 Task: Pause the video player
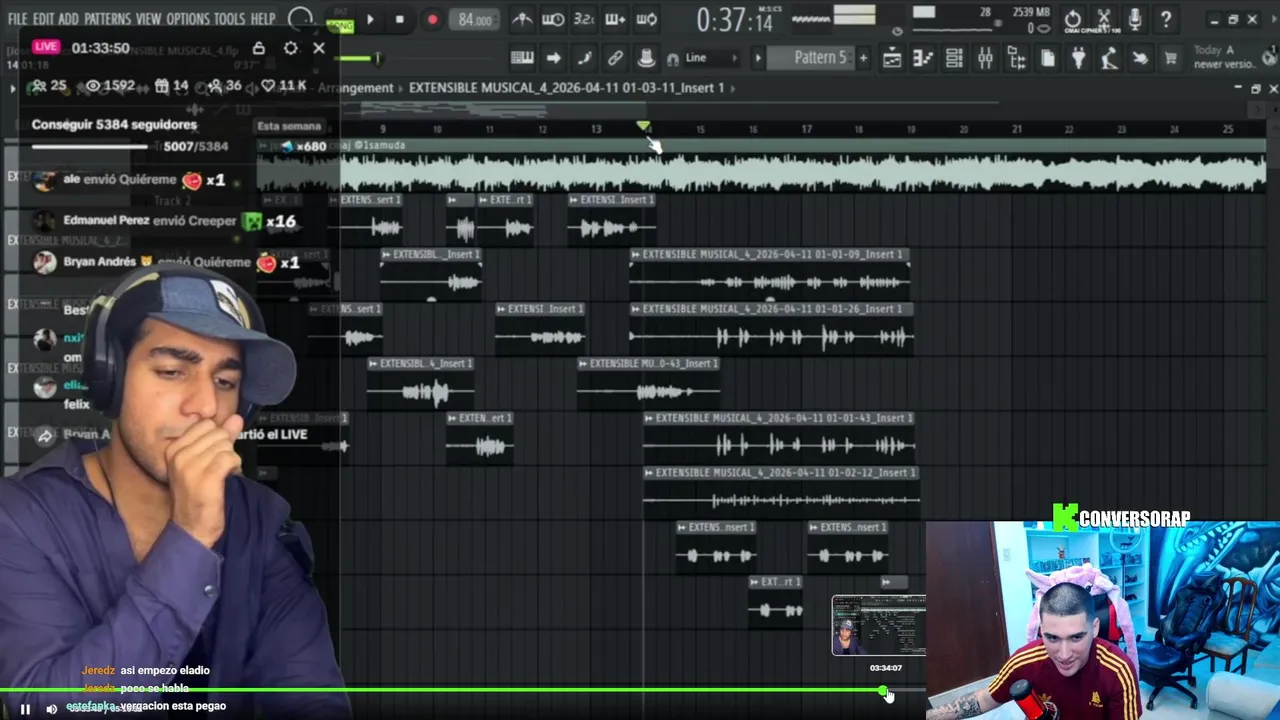pos(25,709)
